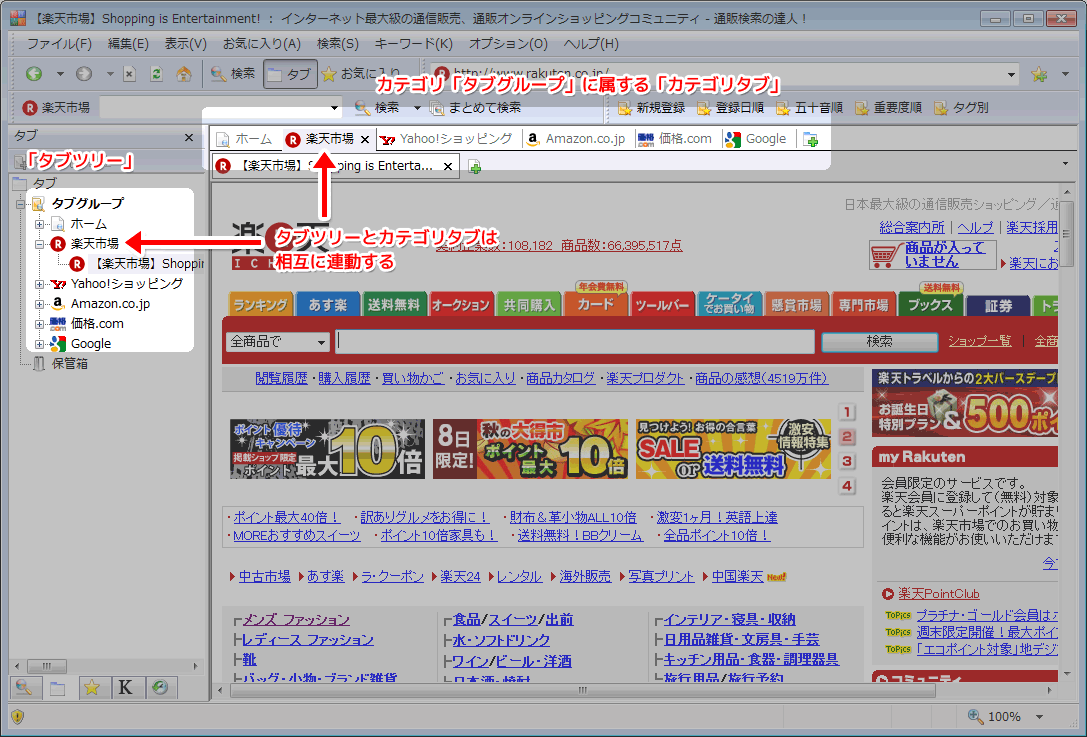Switch to the ホーム category tab
1087x737 pixels.
tap(244, 139)
